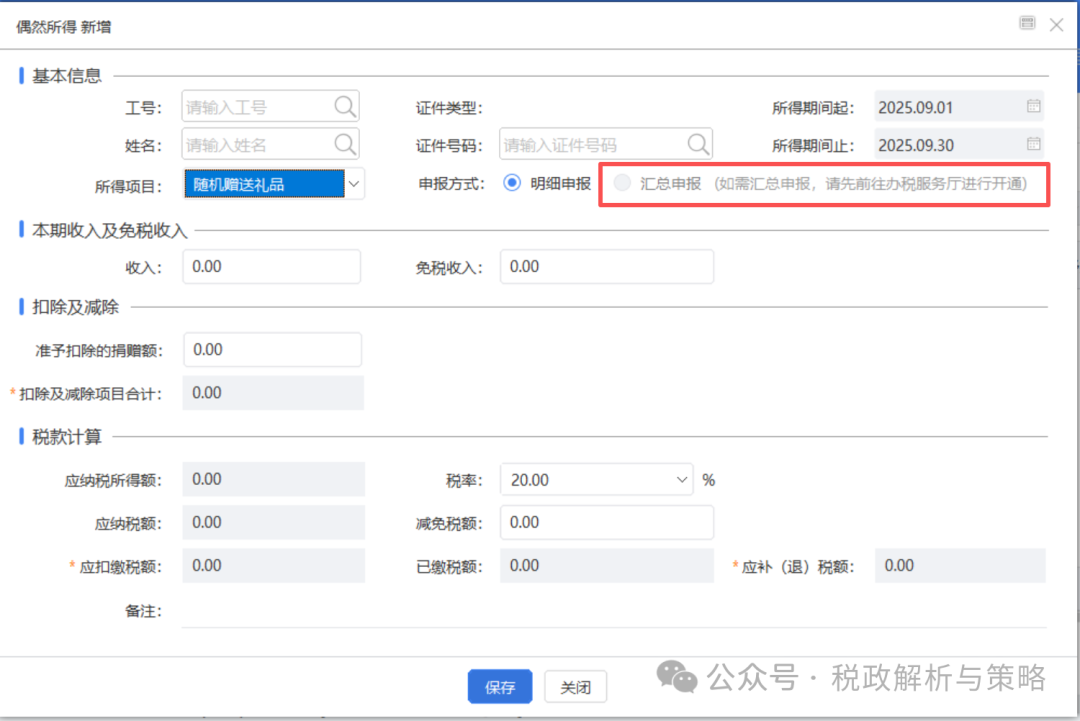Image resolution: width=1080 pixels, height=721 pixels.
Task: Focus the 免税收入 input field
Action: 606,267
